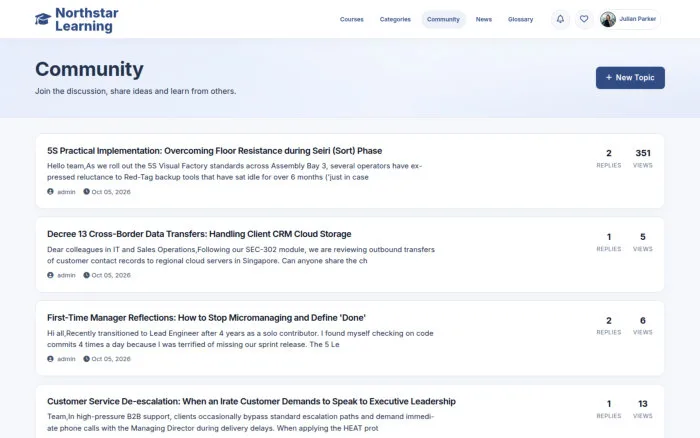Click the 6 views count

click(643, 320)
